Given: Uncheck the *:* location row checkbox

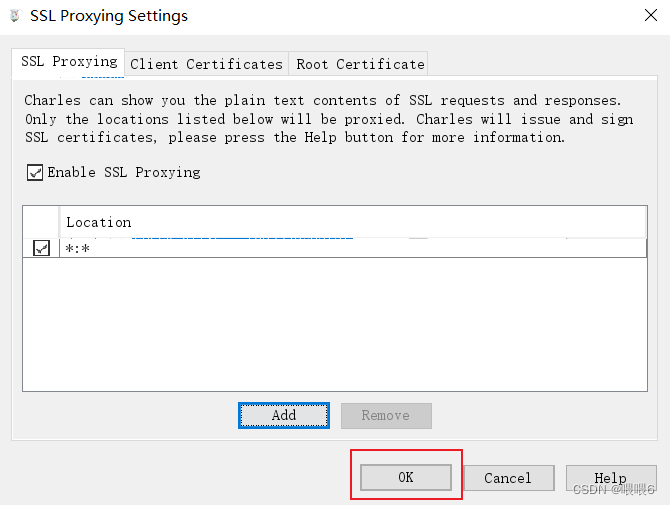Looking at the screenshot, I should pos(41,248).
